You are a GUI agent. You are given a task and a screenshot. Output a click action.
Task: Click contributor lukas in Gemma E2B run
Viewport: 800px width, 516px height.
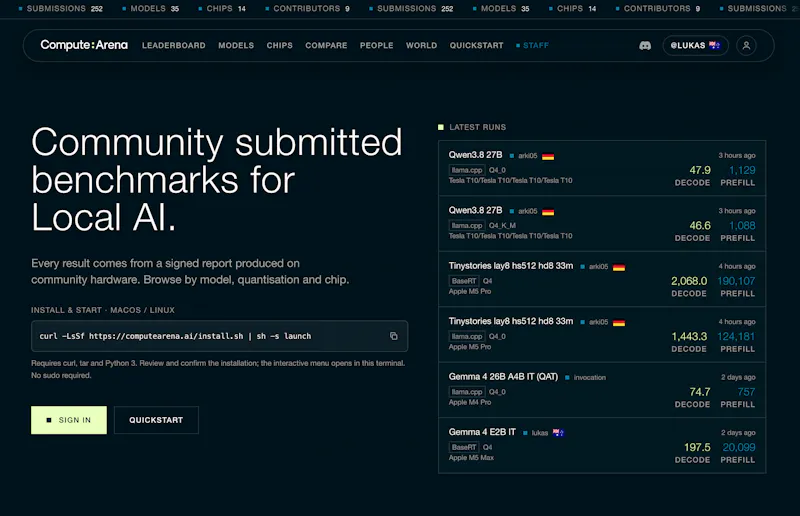(x=540, y=433)
